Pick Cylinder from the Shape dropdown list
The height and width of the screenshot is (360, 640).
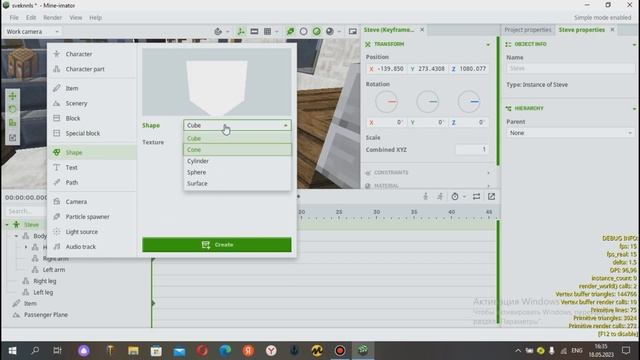[x=238, y=161]
